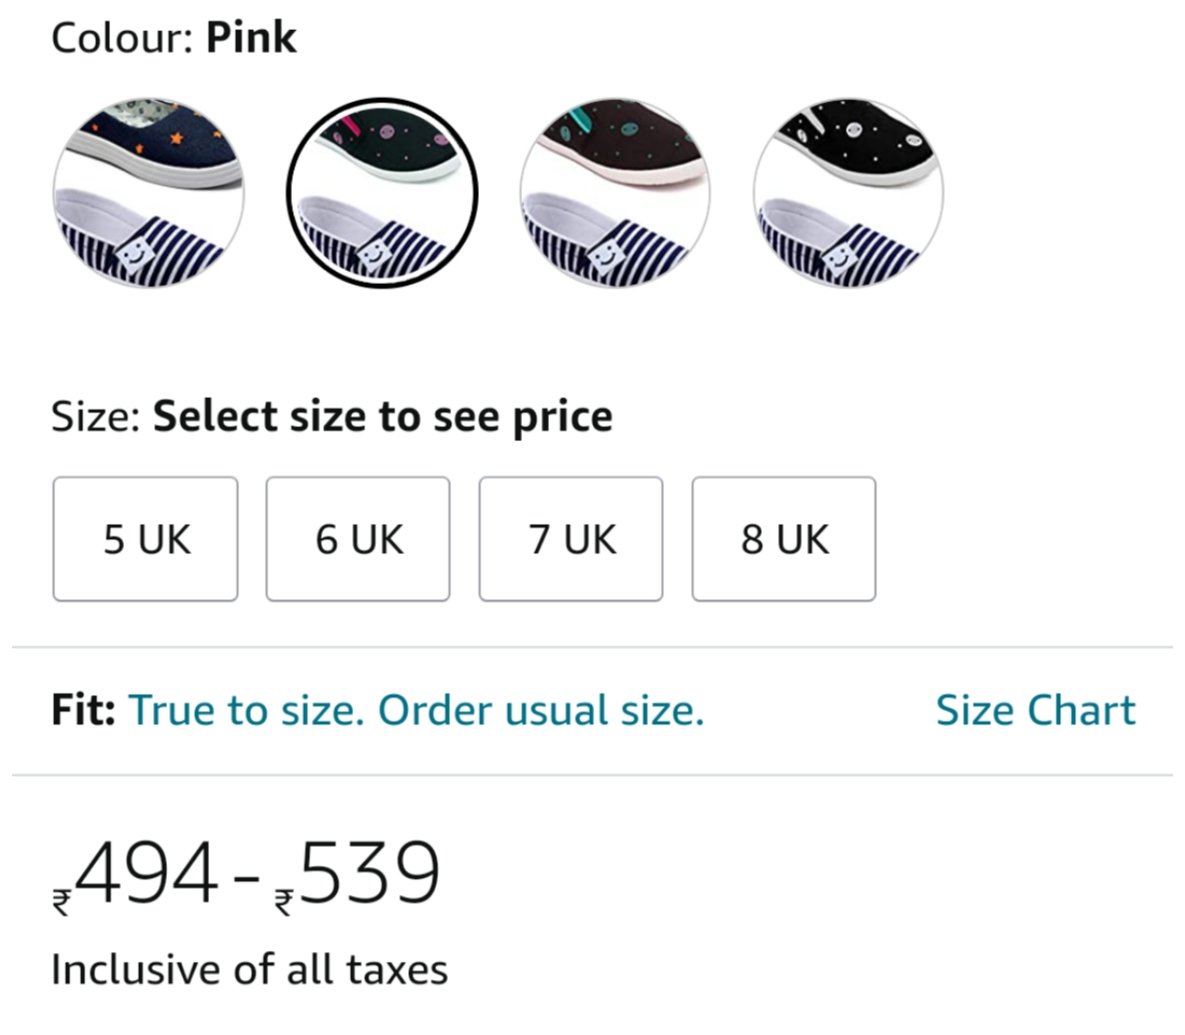Select the 8 UK size box
This screenshot has width=1185, height=1035.
pyautogui.click(x=784, y=539)
